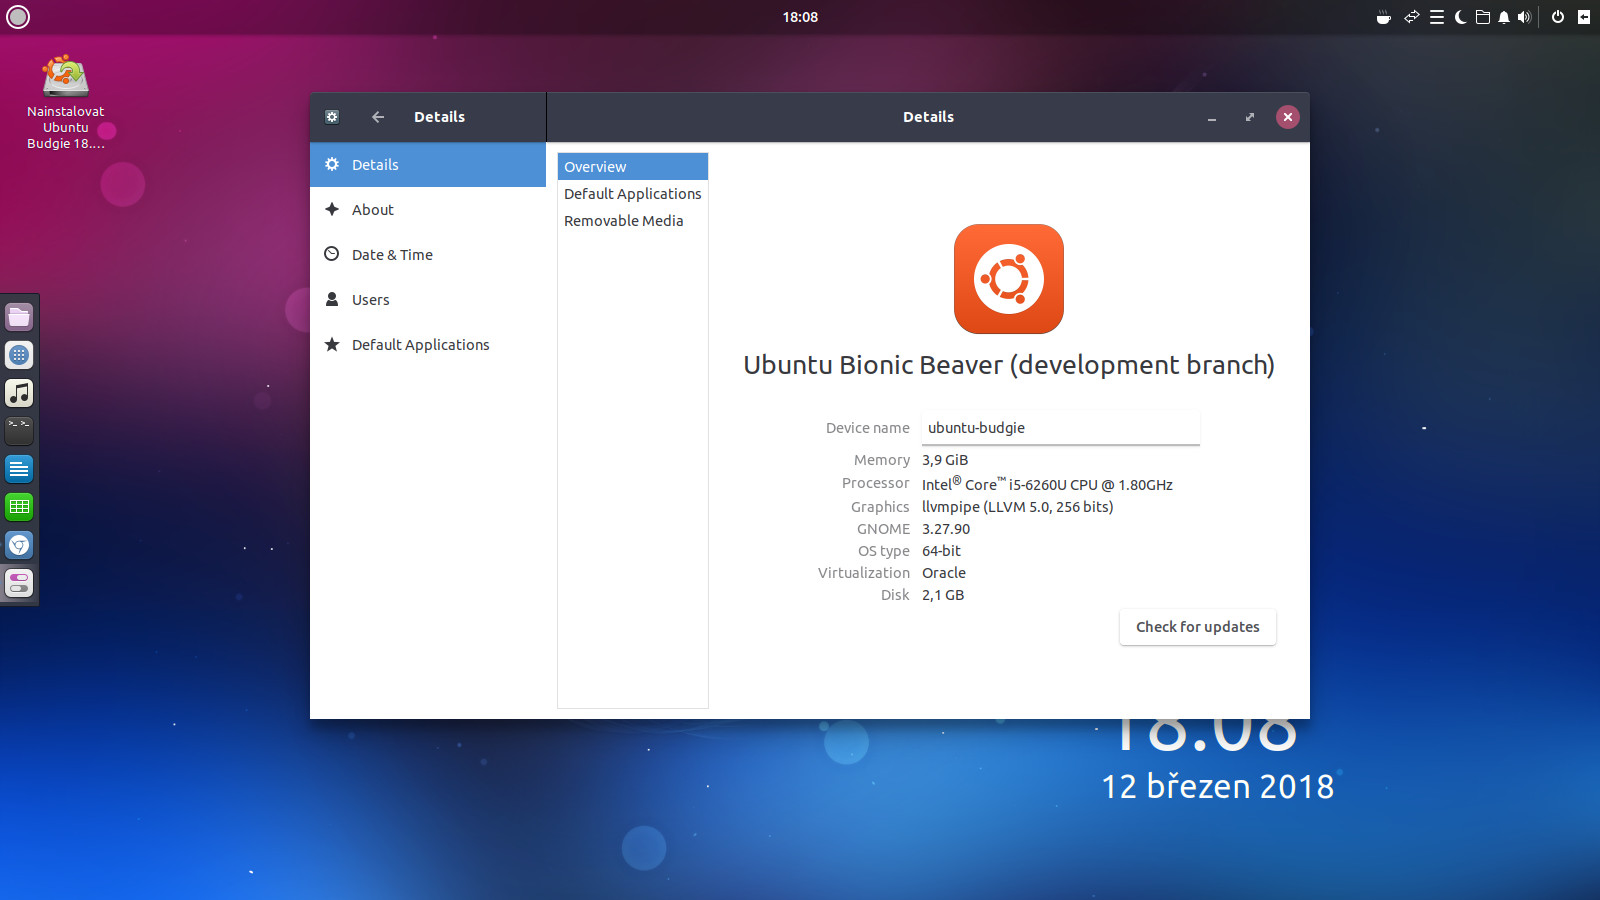Click GNOME version 3.27.90
Viewport: 1600px width, 900px height.
coord(946,529)
